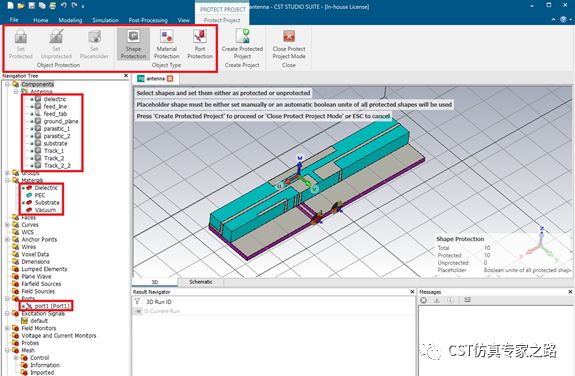Click the Set Placeholder icon
Viewport: 575px width, 376px height.
(x=94, y=37)
